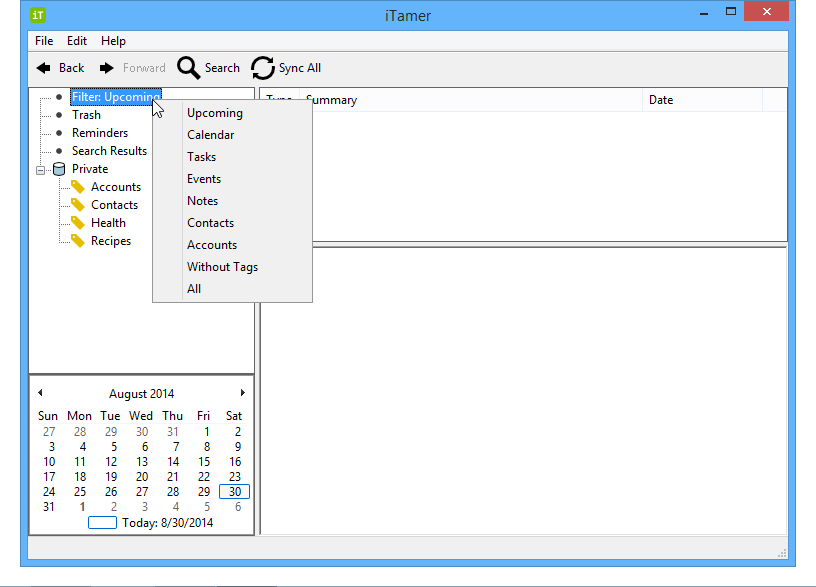The width and height of the screenshot is (816, 587).
Task: Sort by the Summary column header
Action: (471, 100)
